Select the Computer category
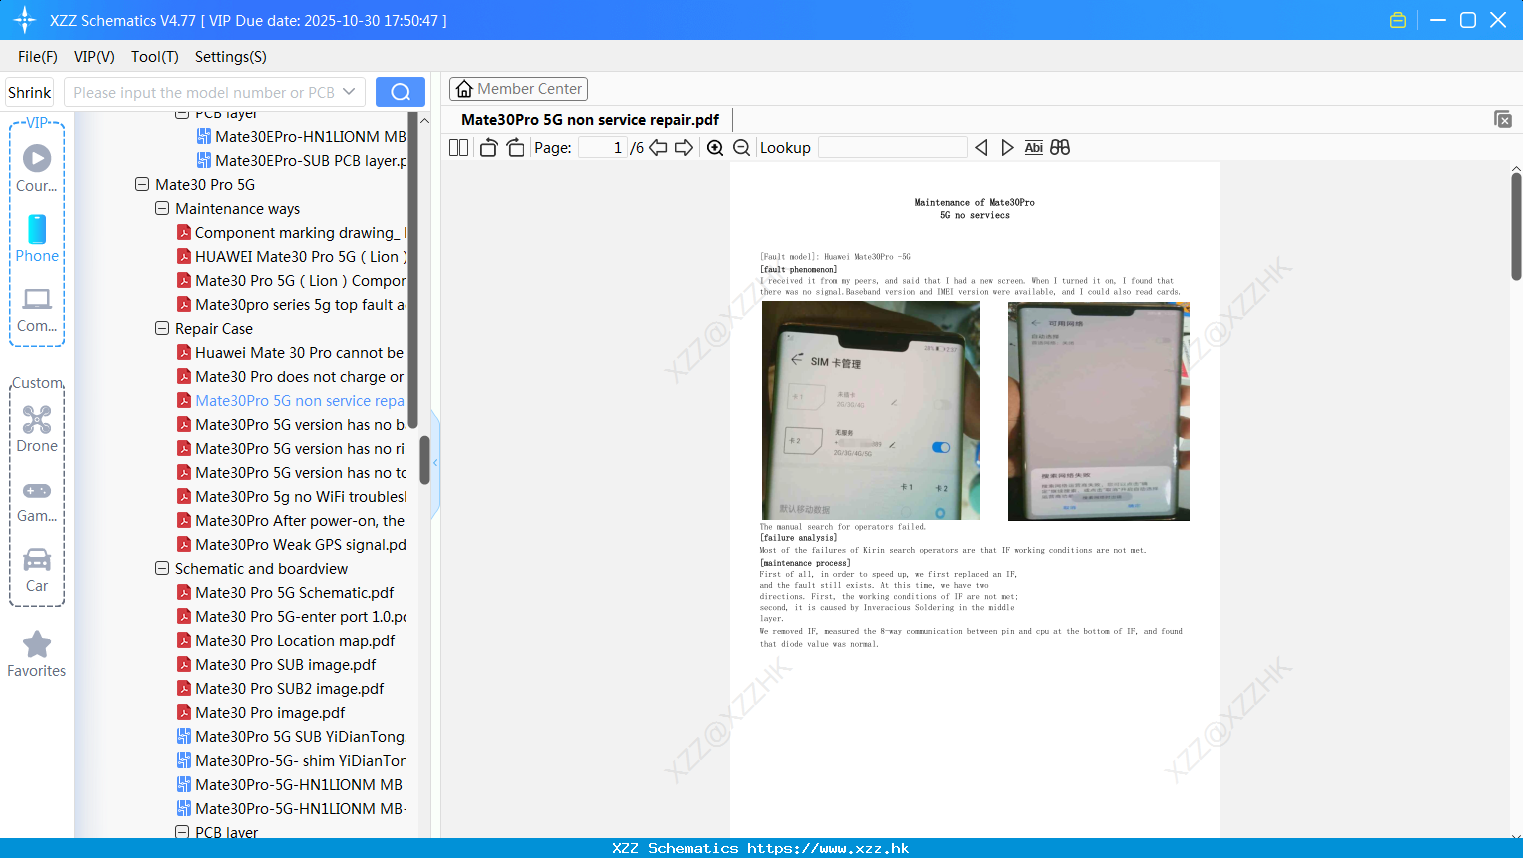This screenshot has height=858, width=1523. [37, 309]
